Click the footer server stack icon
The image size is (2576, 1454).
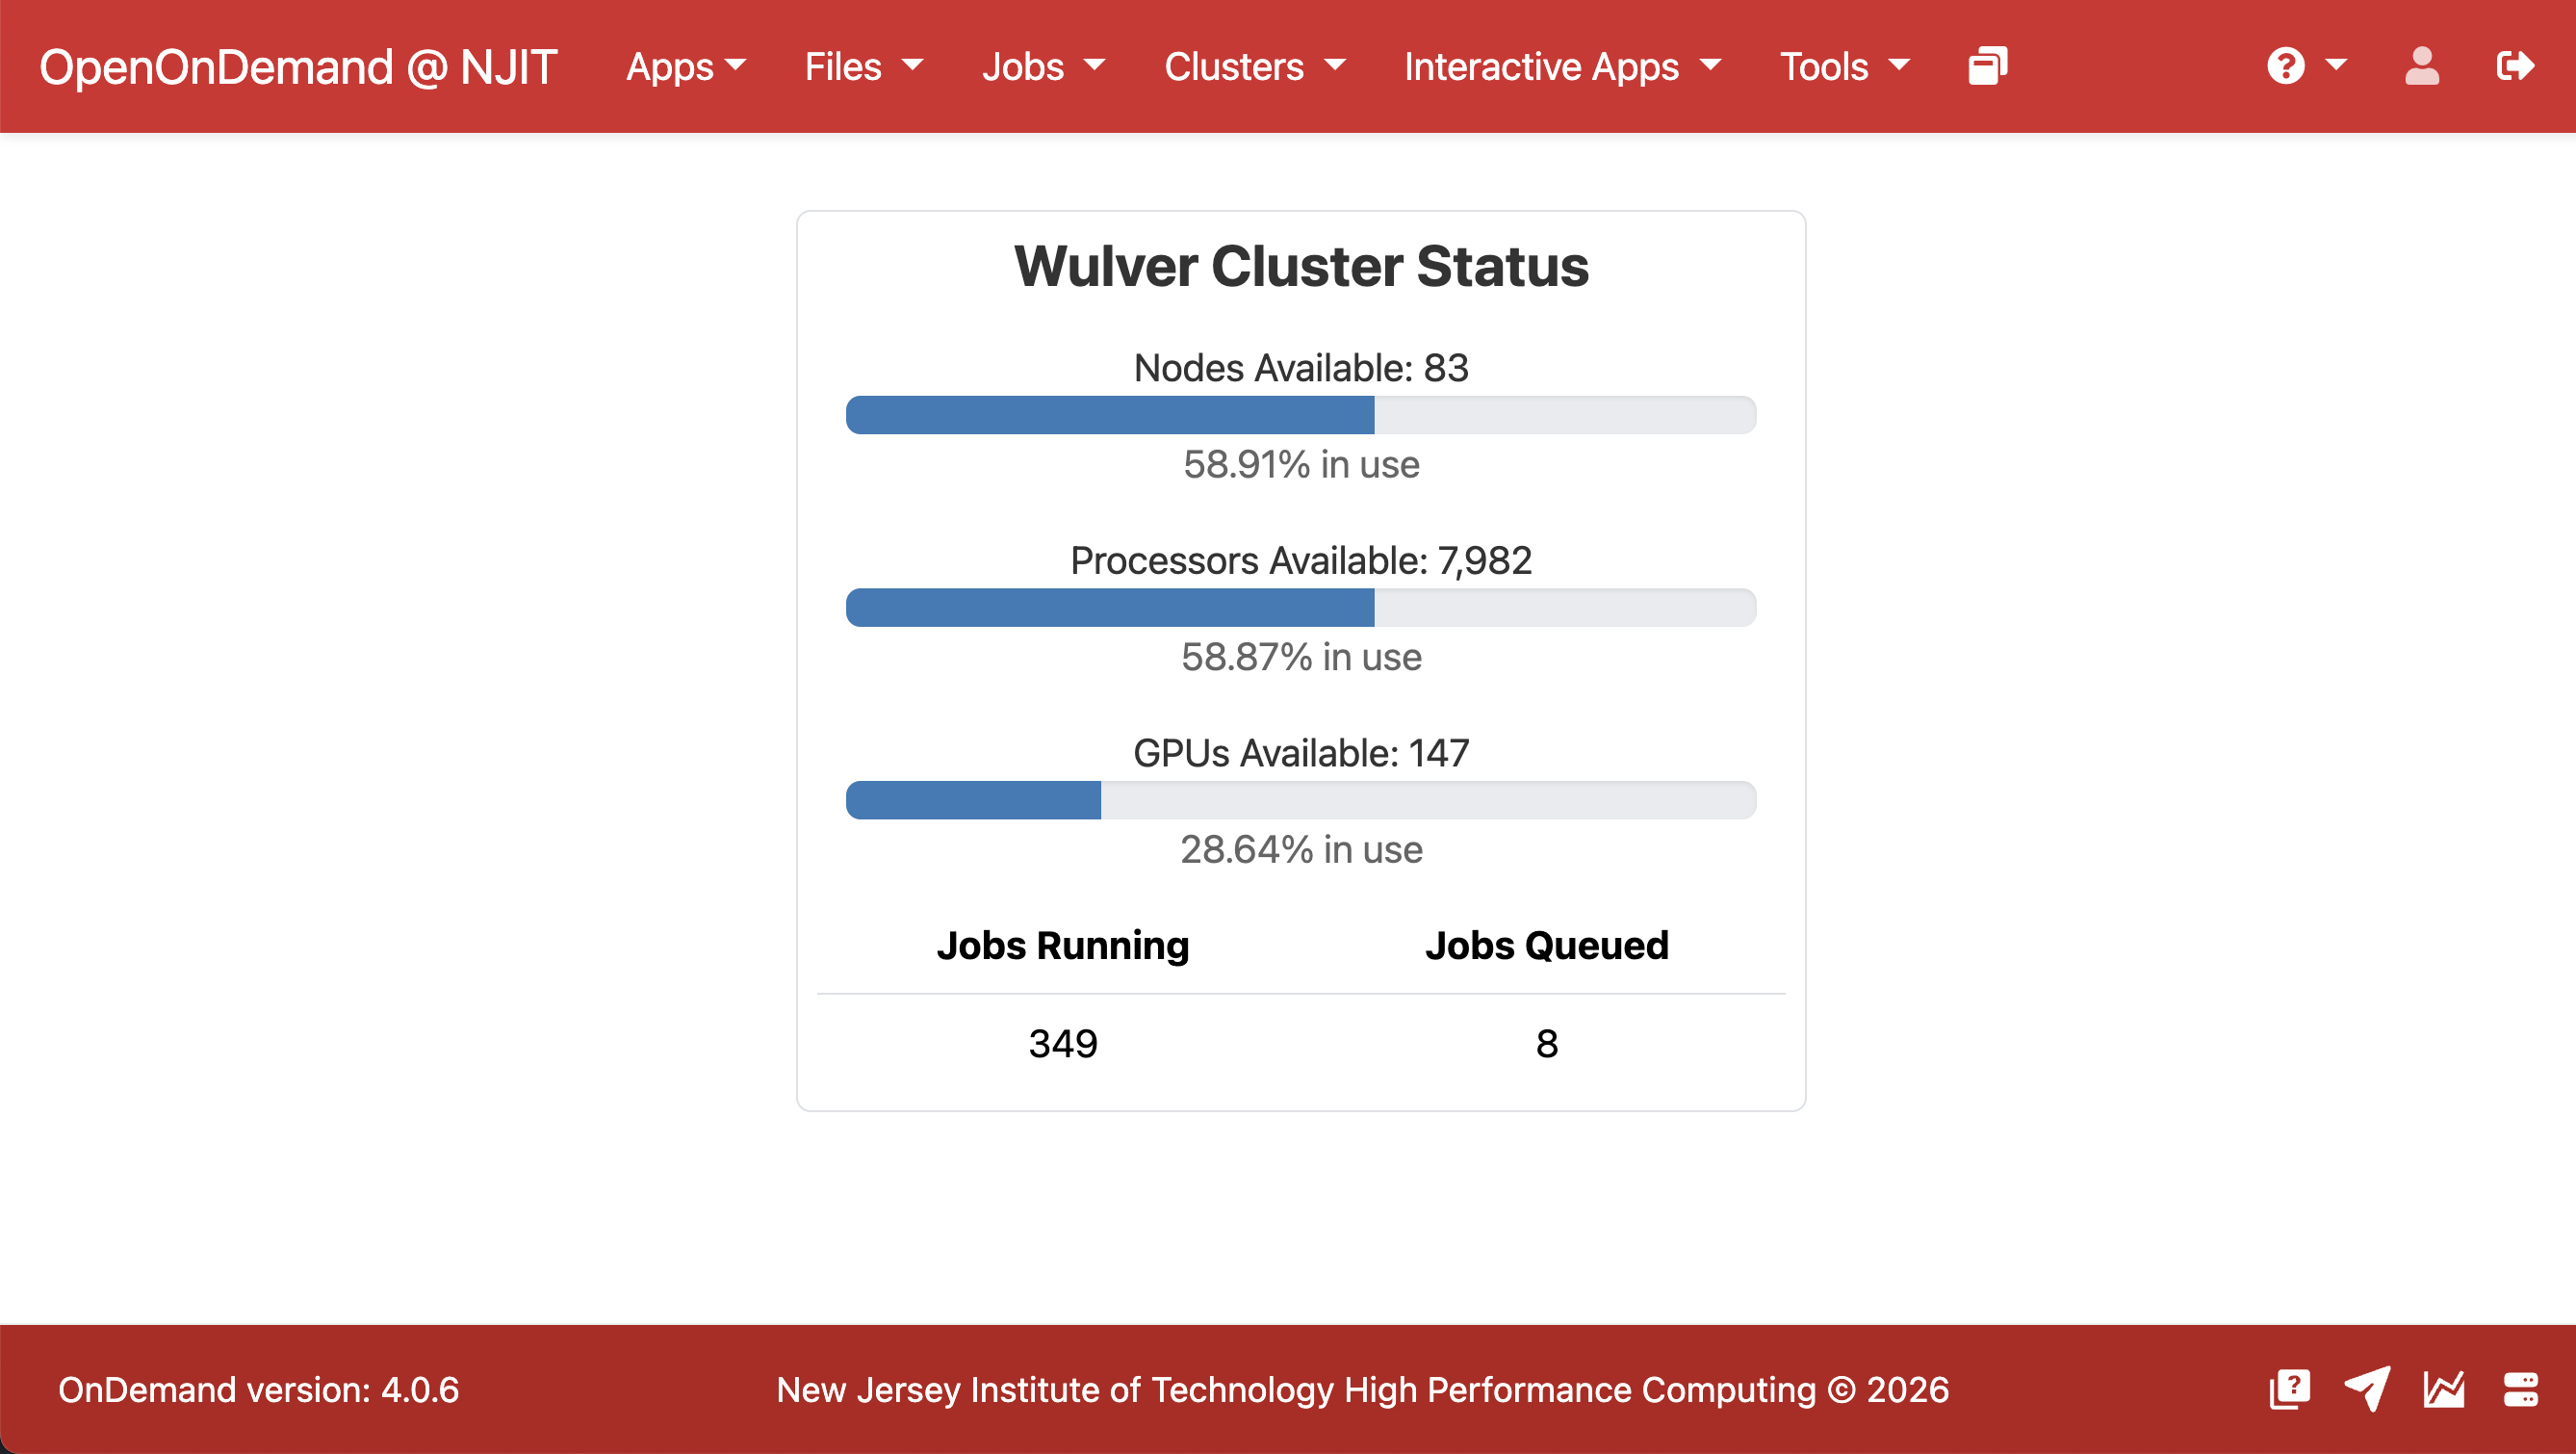(x=2520, y=1389)
